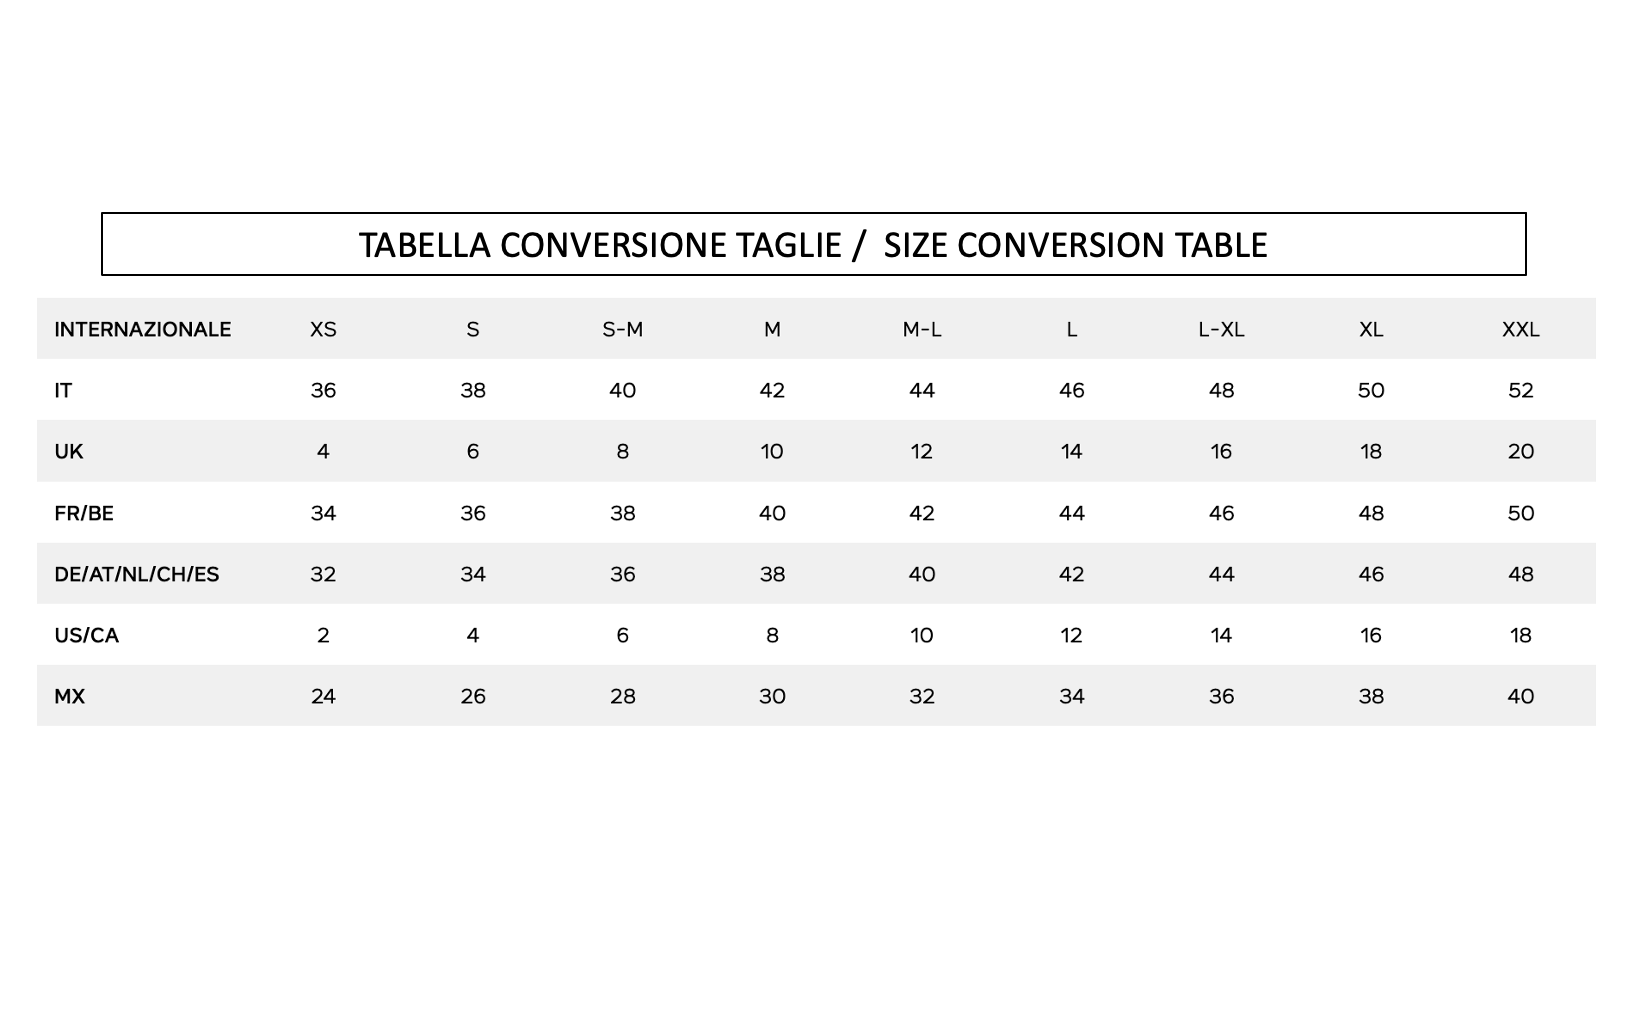Select the XXL column header

pos(1520,330)
